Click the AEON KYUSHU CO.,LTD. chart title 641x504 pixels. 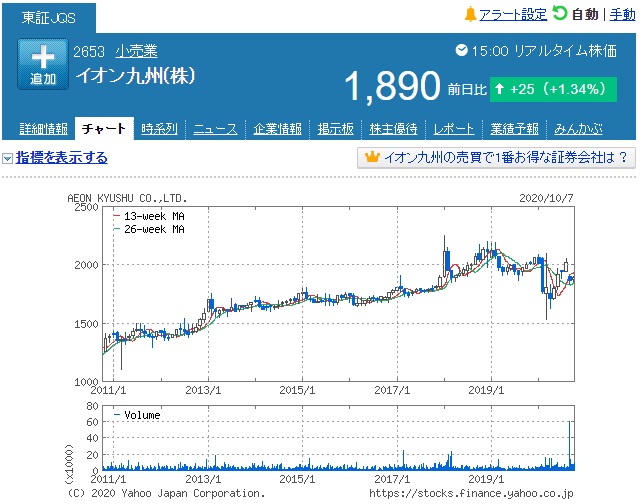point(127,198)
